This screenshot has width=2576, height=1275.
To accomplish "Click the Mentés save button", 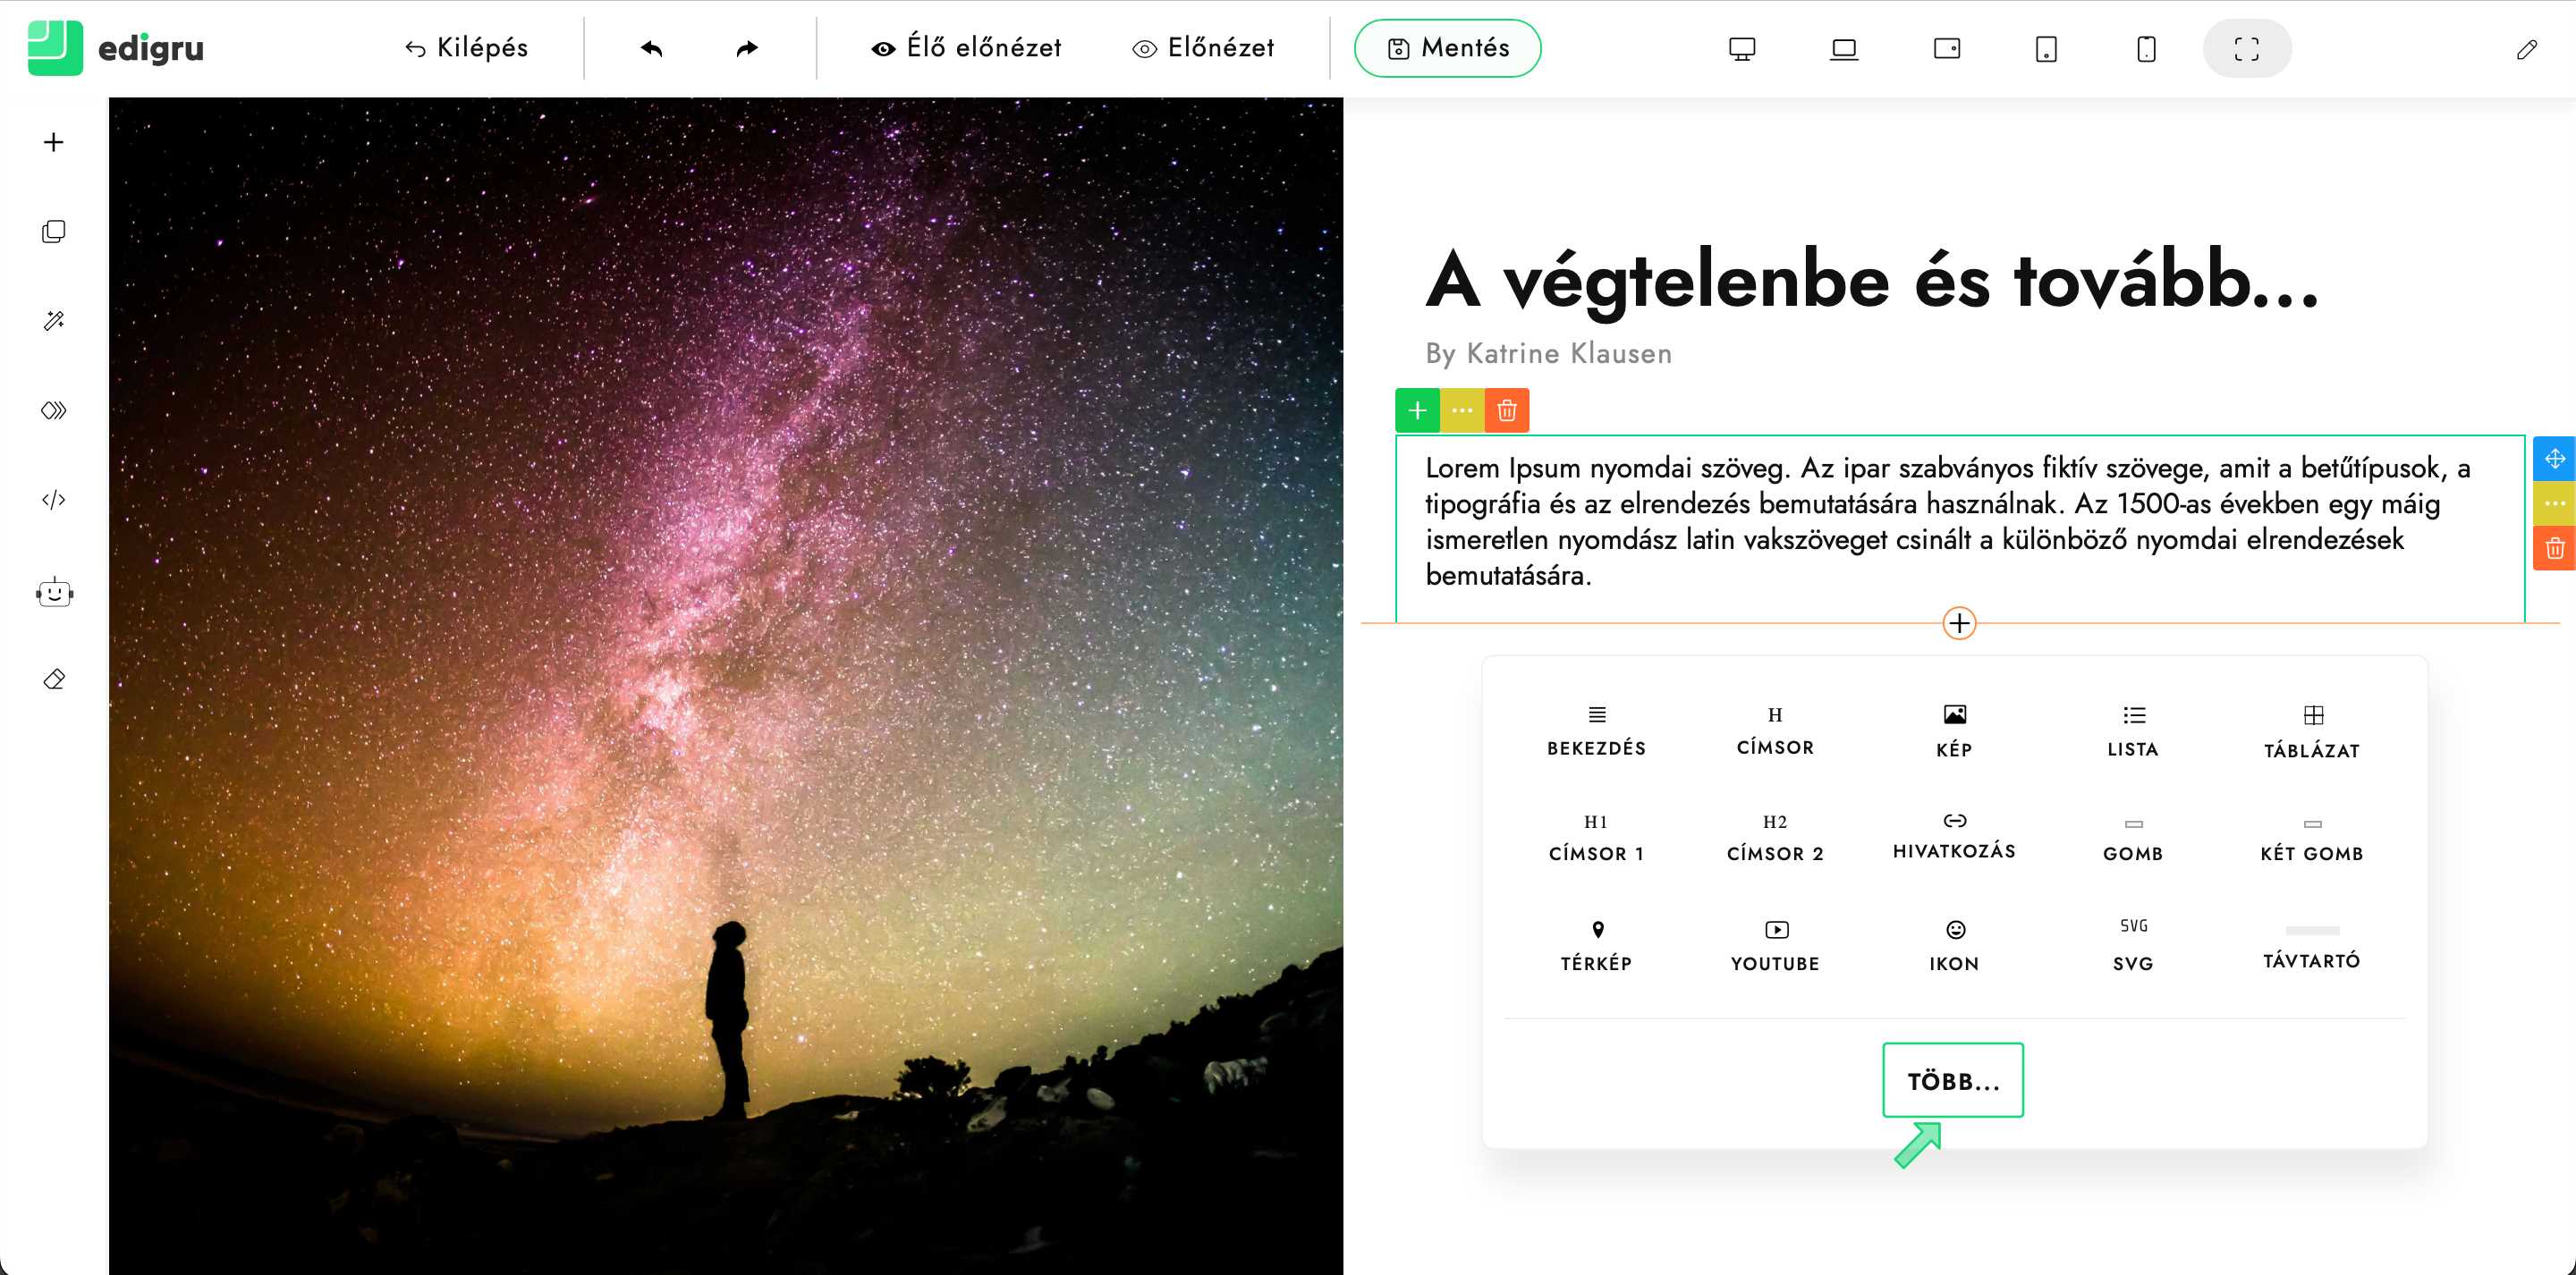I will coord(1447,48).
